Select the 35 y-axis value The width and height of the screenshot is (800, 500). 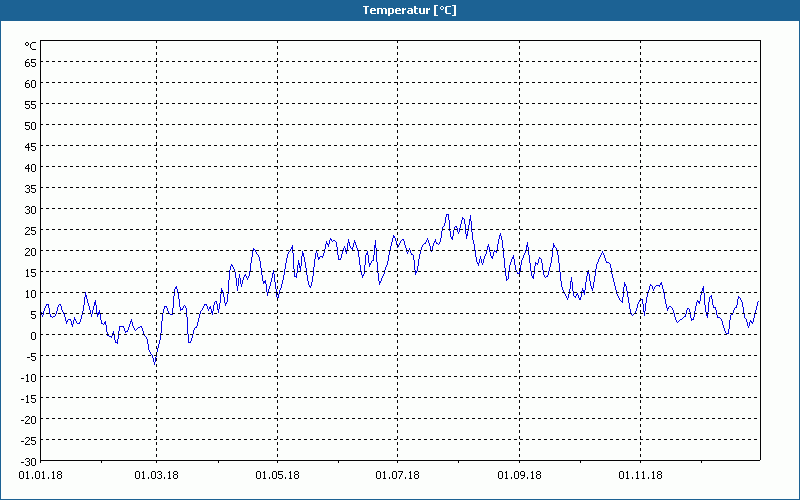click(x=31, y=189)
